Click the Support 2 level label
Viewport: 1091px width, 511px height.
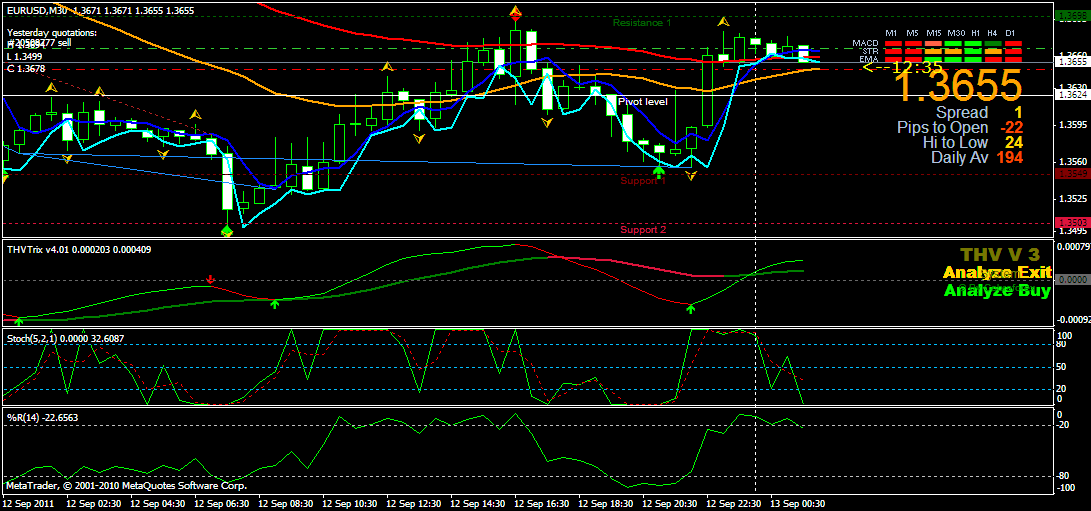coord(644,230)
